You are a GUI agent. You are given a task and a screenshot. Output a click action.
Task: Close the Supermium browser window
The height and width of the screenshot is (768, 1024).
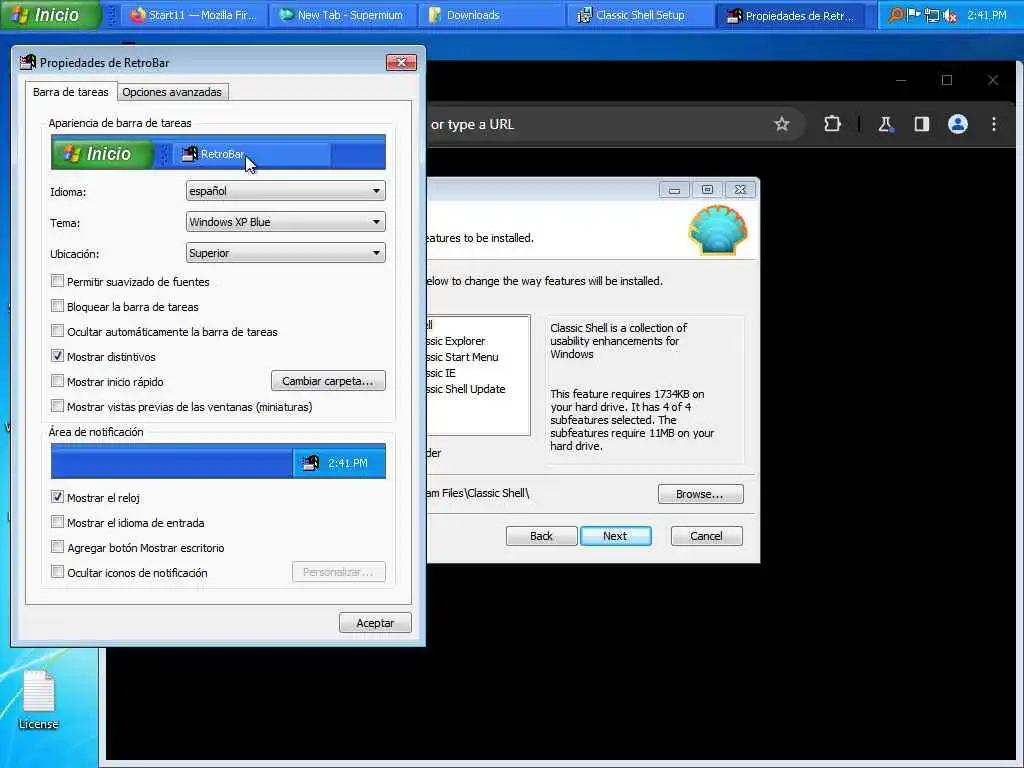coord(993,80)
